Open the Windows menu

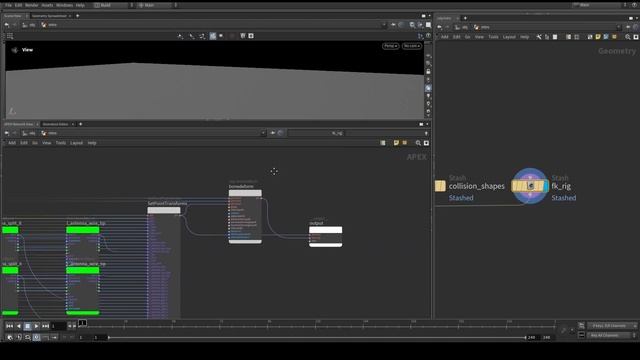click(64, 5)
